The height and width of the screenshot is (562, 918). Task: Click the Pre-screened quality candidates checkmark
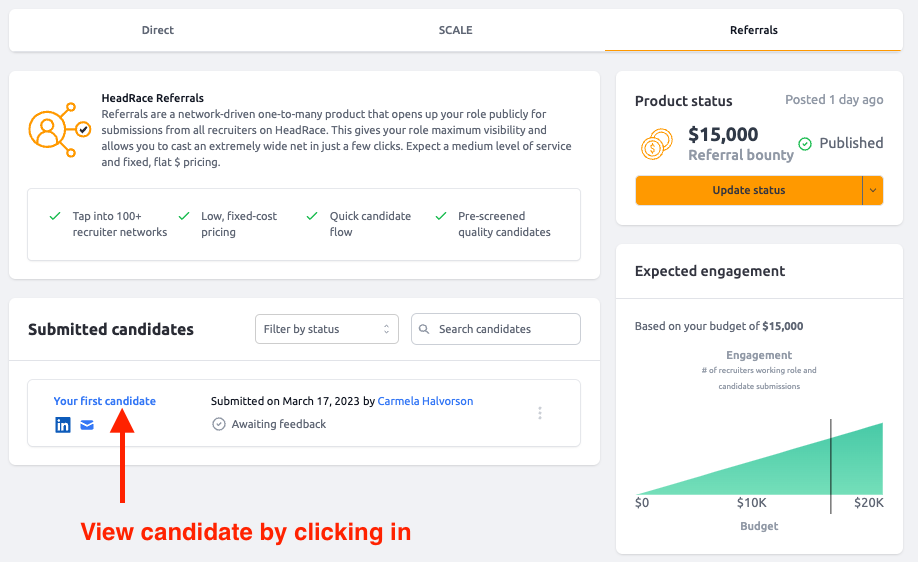tap(441, 216)
